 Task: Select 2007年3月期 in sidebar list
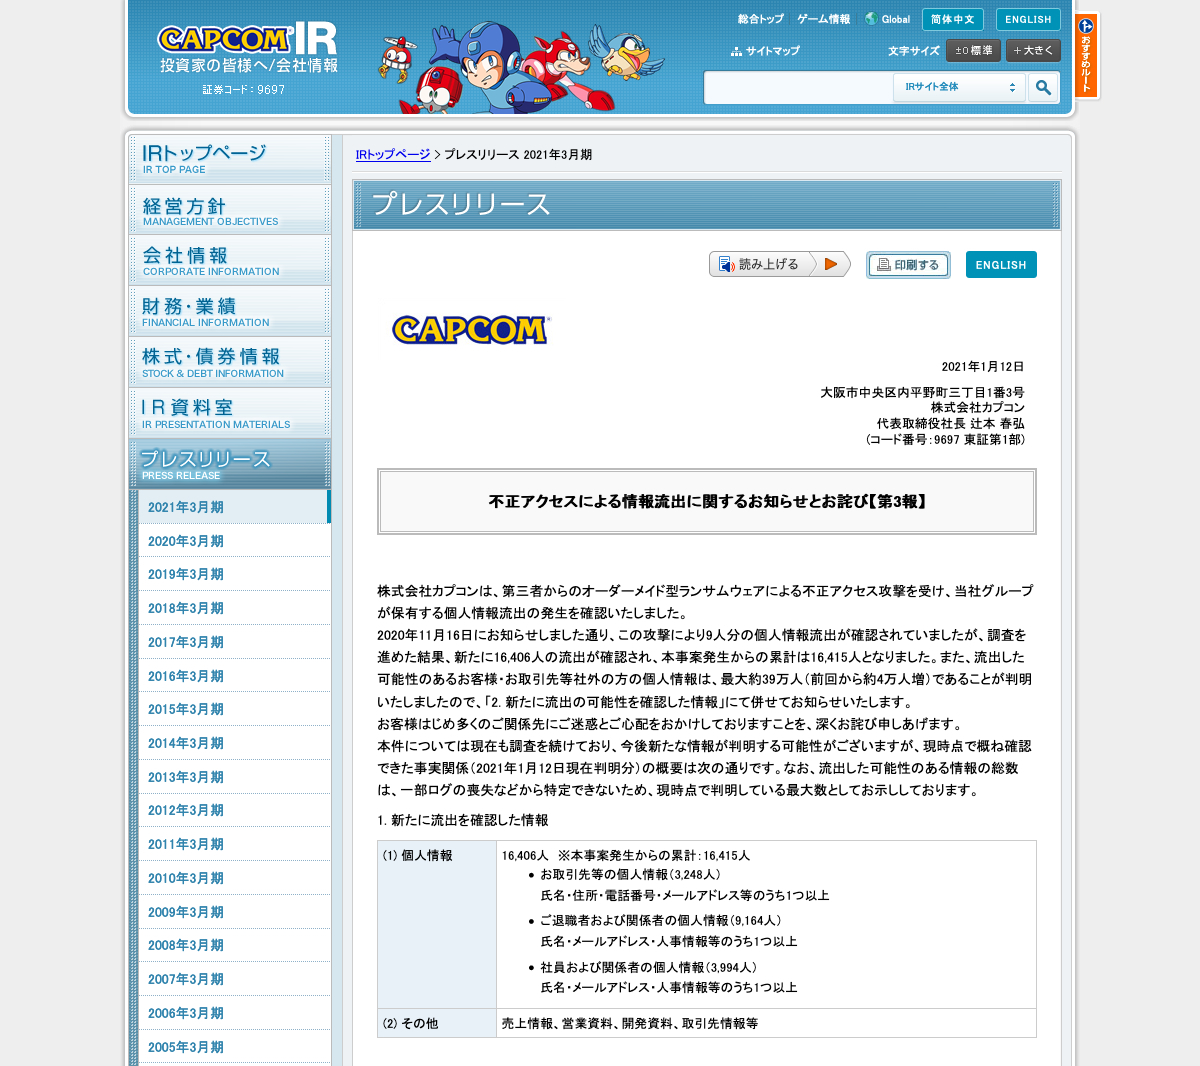coord(234,979)
